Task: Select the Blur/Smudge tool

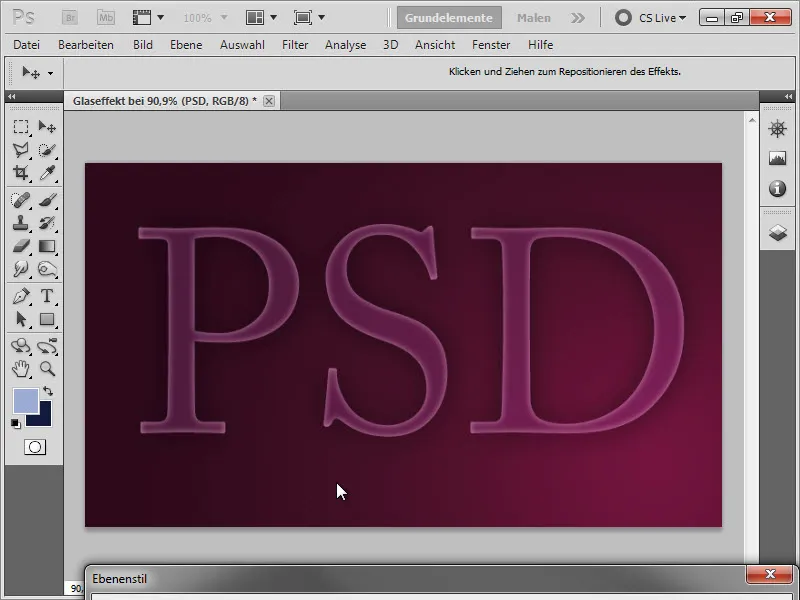Action: (21, 269)
